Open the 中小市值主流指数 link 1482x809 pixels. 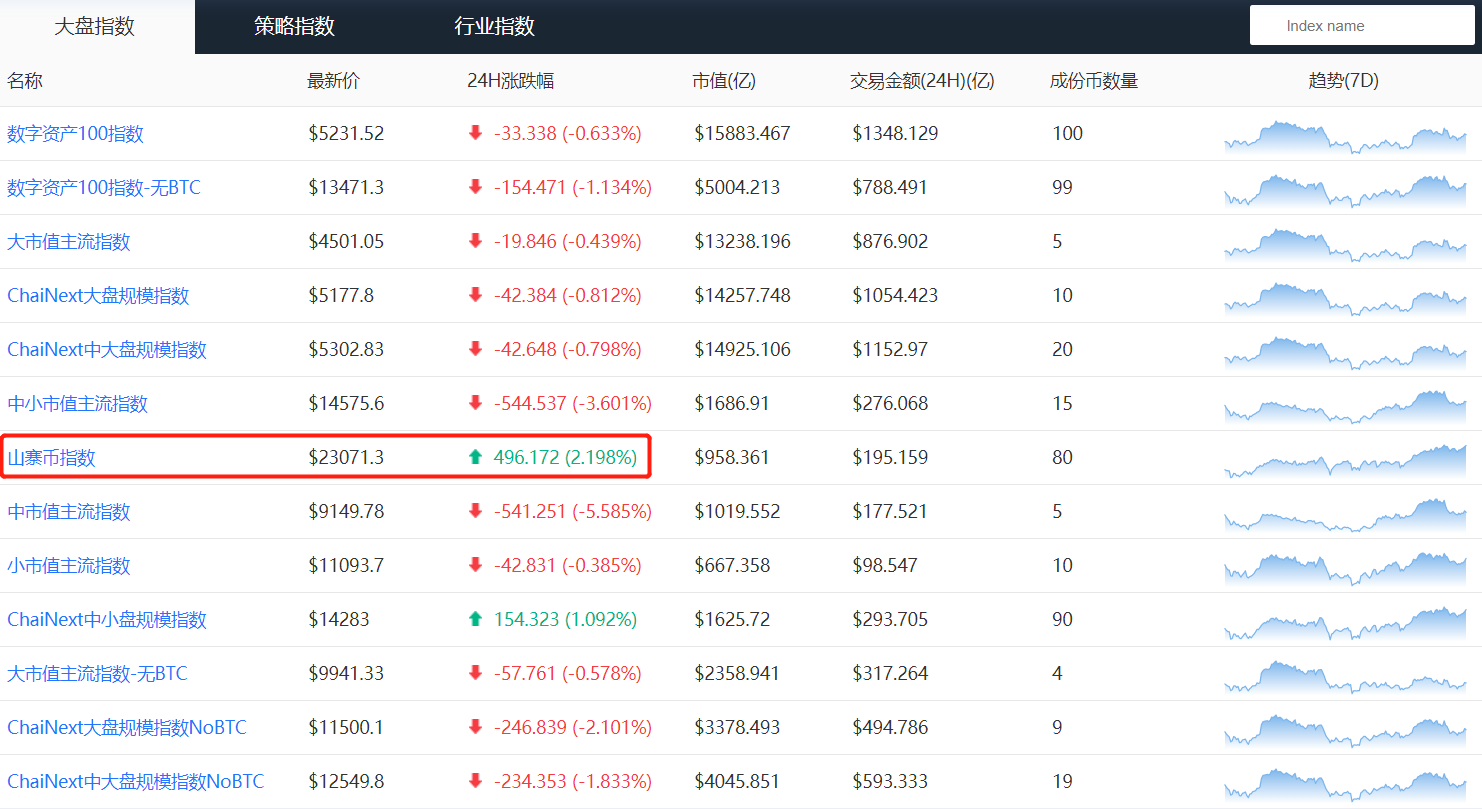[78, 404]
